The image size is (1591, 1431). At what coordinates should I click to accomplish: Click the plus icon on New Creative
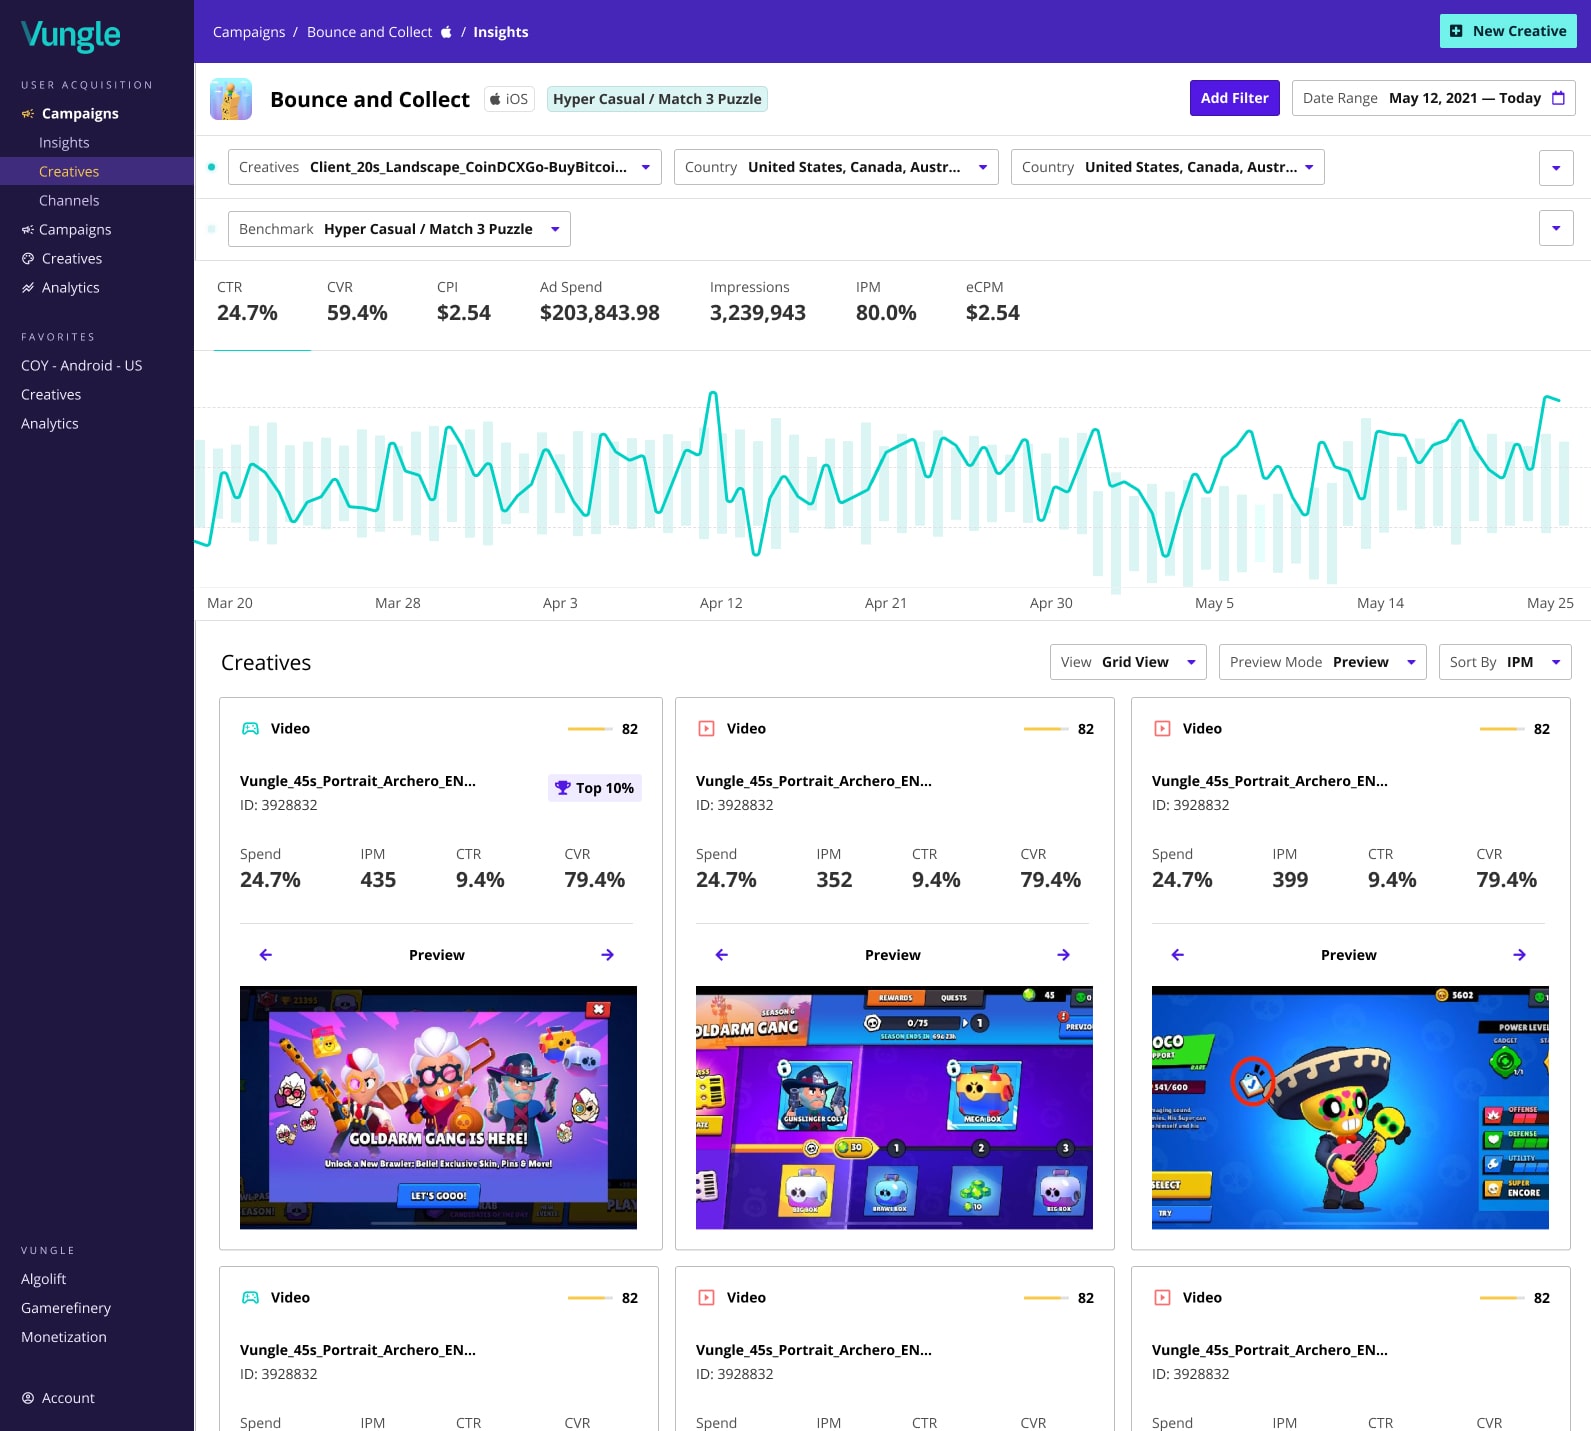tap(1456, 31)
